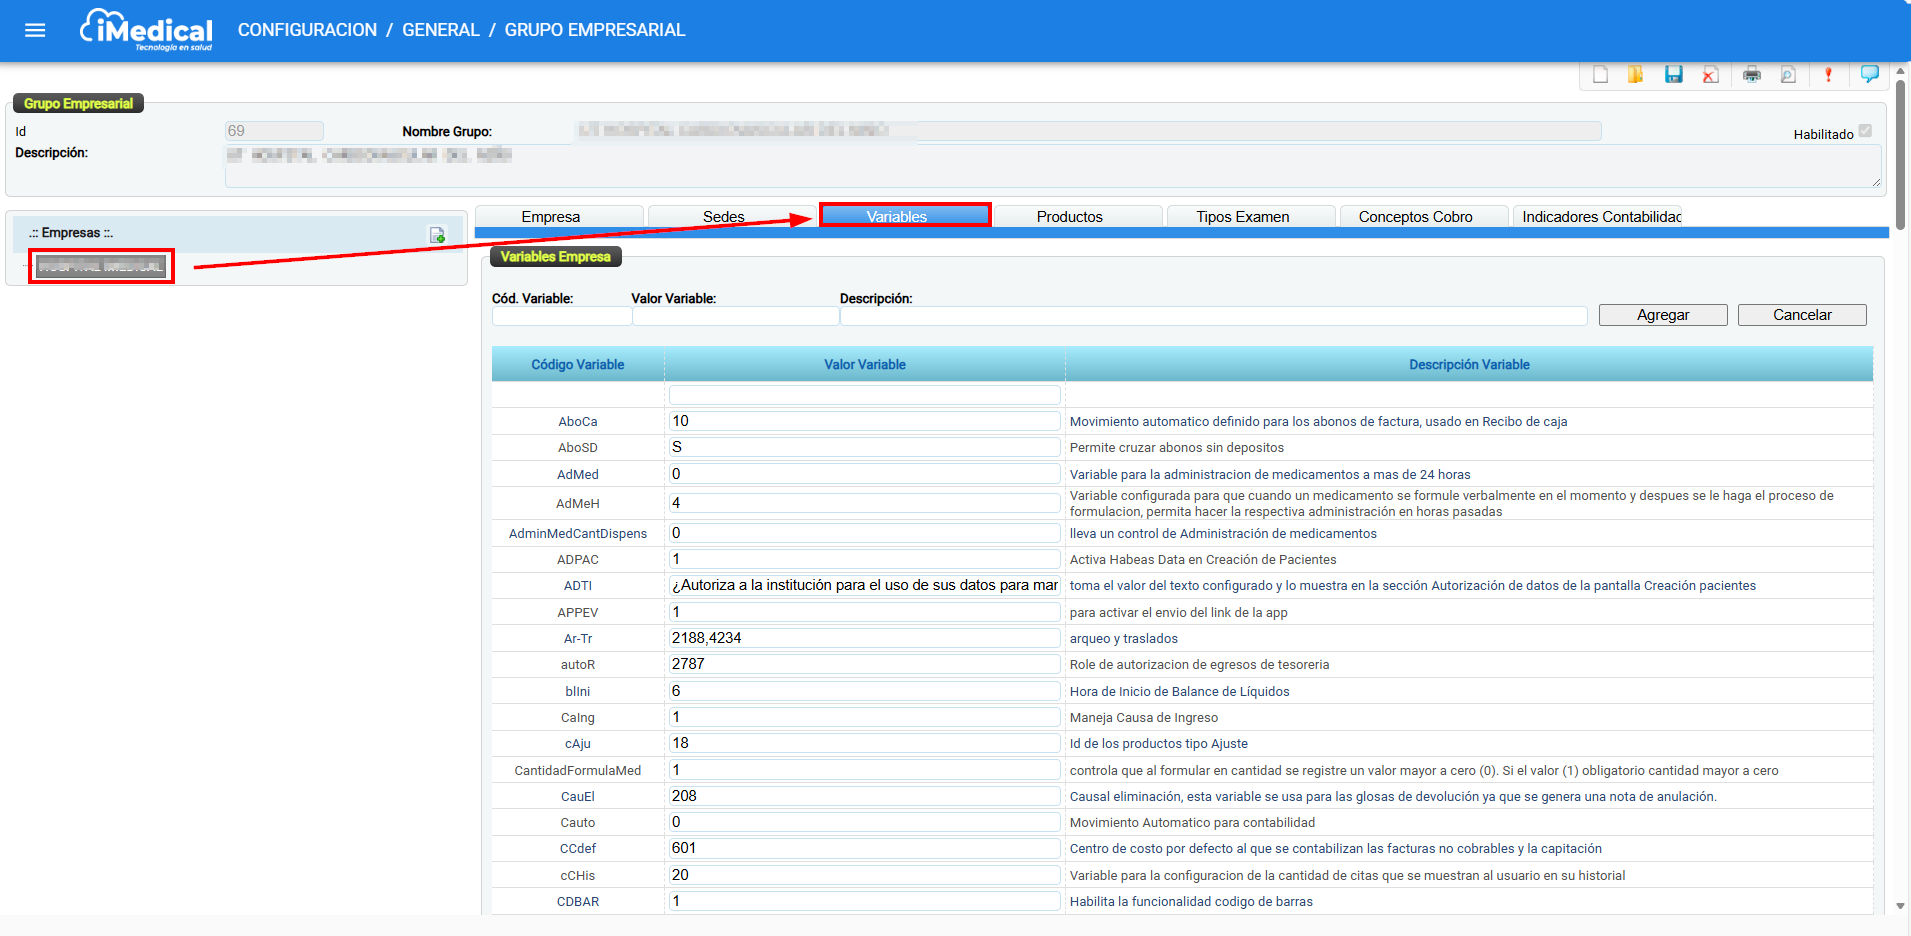Image resolution: width=1911 pixels, height=936 pixels.
Task: Open the Productos tab
Action: 1069,216
